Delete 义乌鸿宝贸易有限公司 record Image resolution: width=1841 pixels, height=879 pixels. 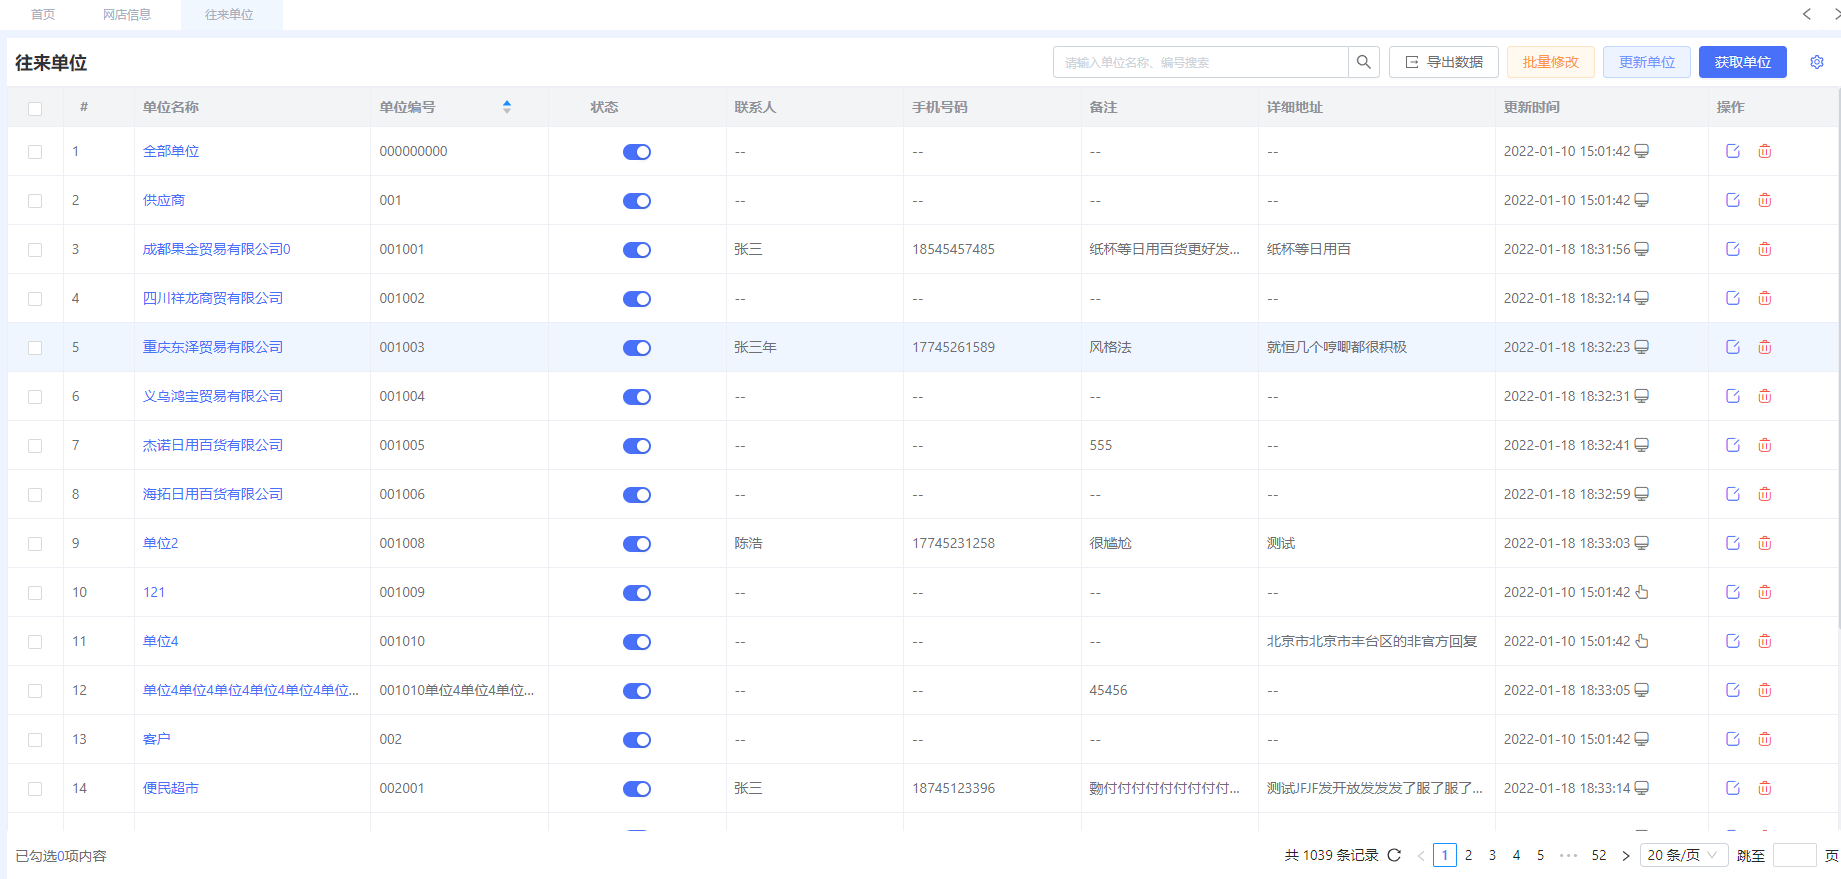1765,396
